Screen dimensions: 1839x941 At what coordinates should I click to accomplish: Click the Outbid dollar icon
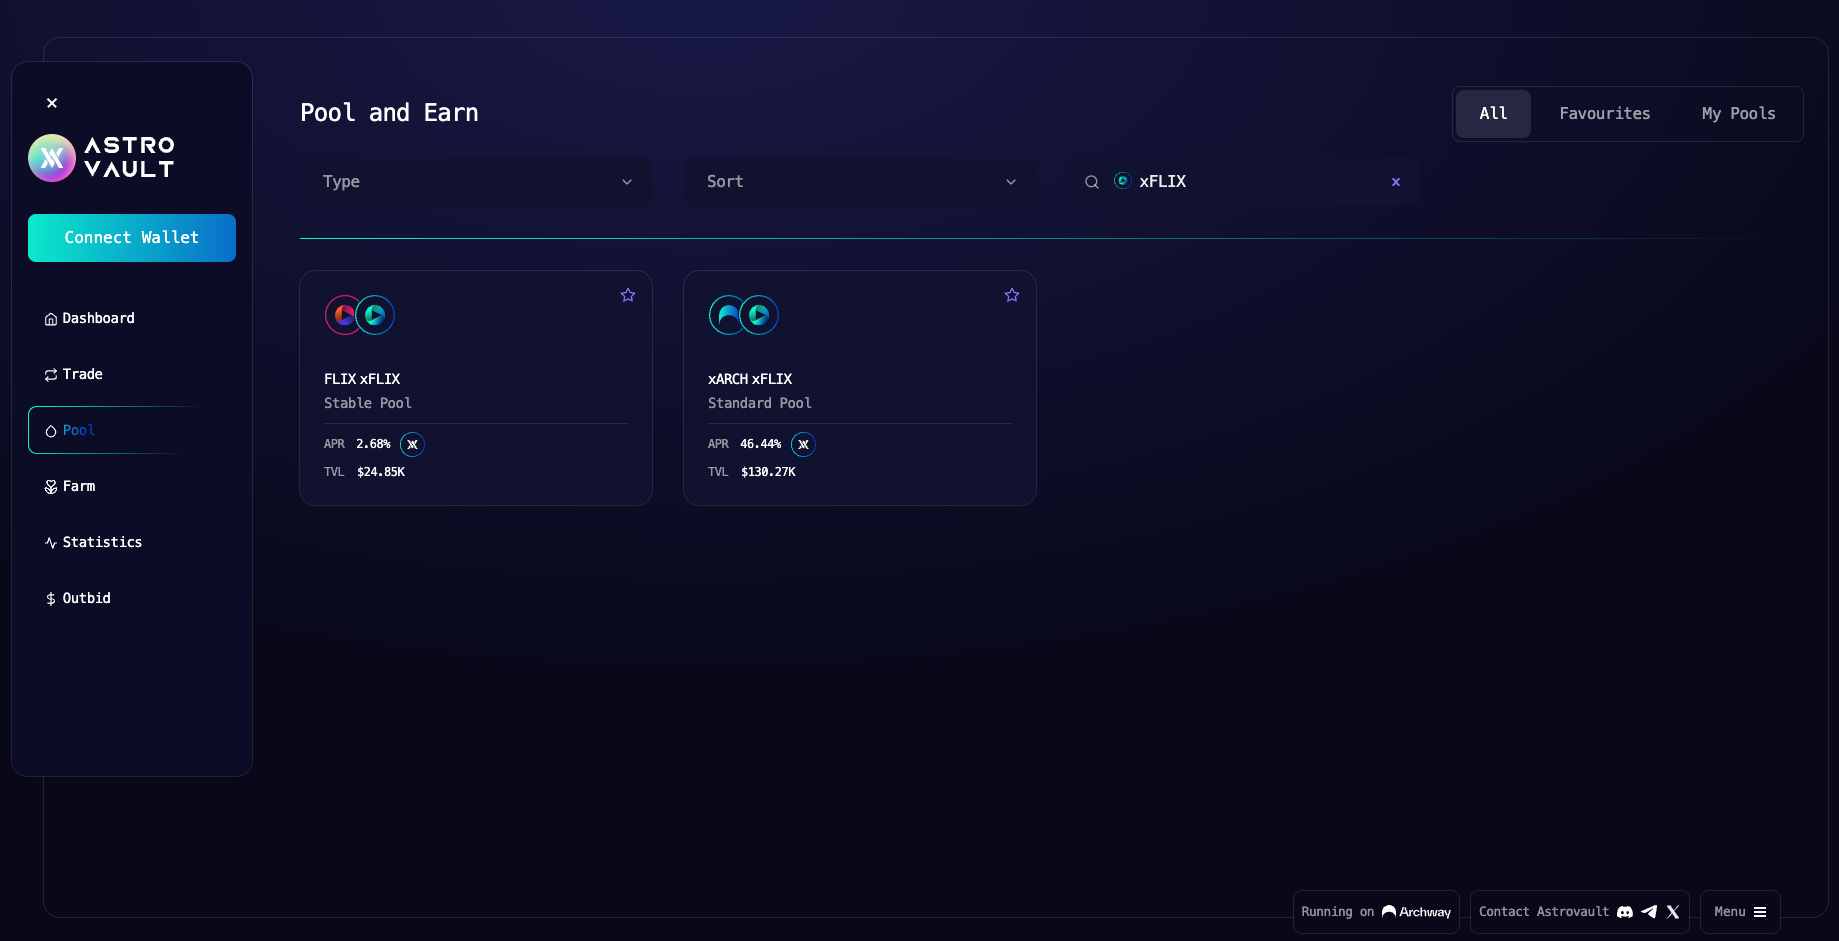pyautogui.click(x=51, y=599)
